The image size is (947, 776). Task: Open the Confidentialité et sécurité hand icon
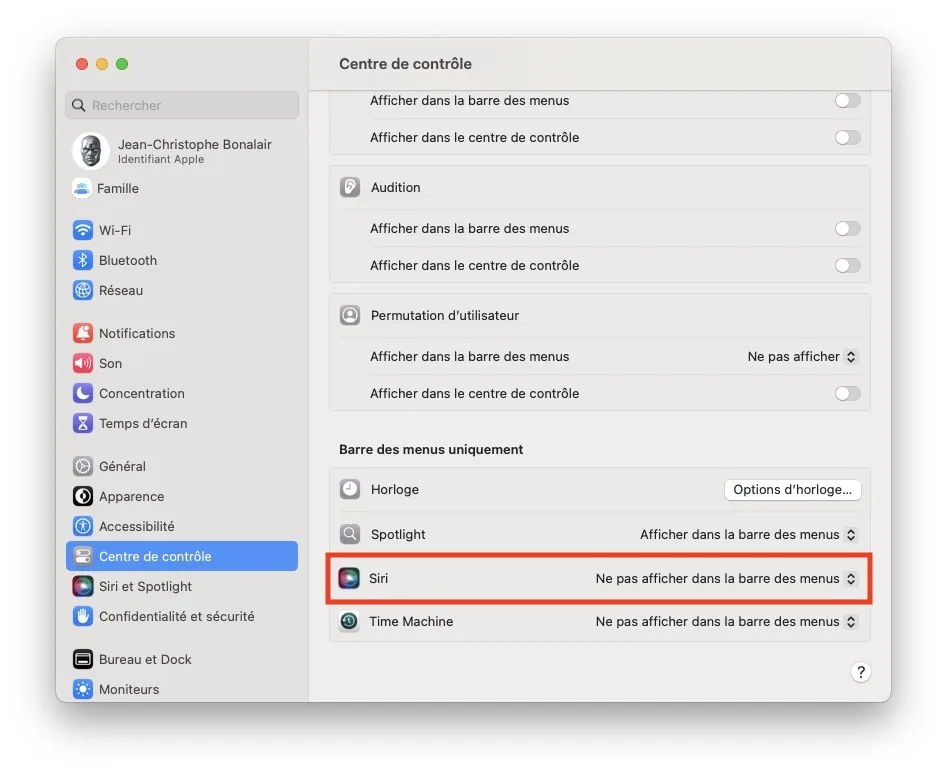(x=83, y=616)
